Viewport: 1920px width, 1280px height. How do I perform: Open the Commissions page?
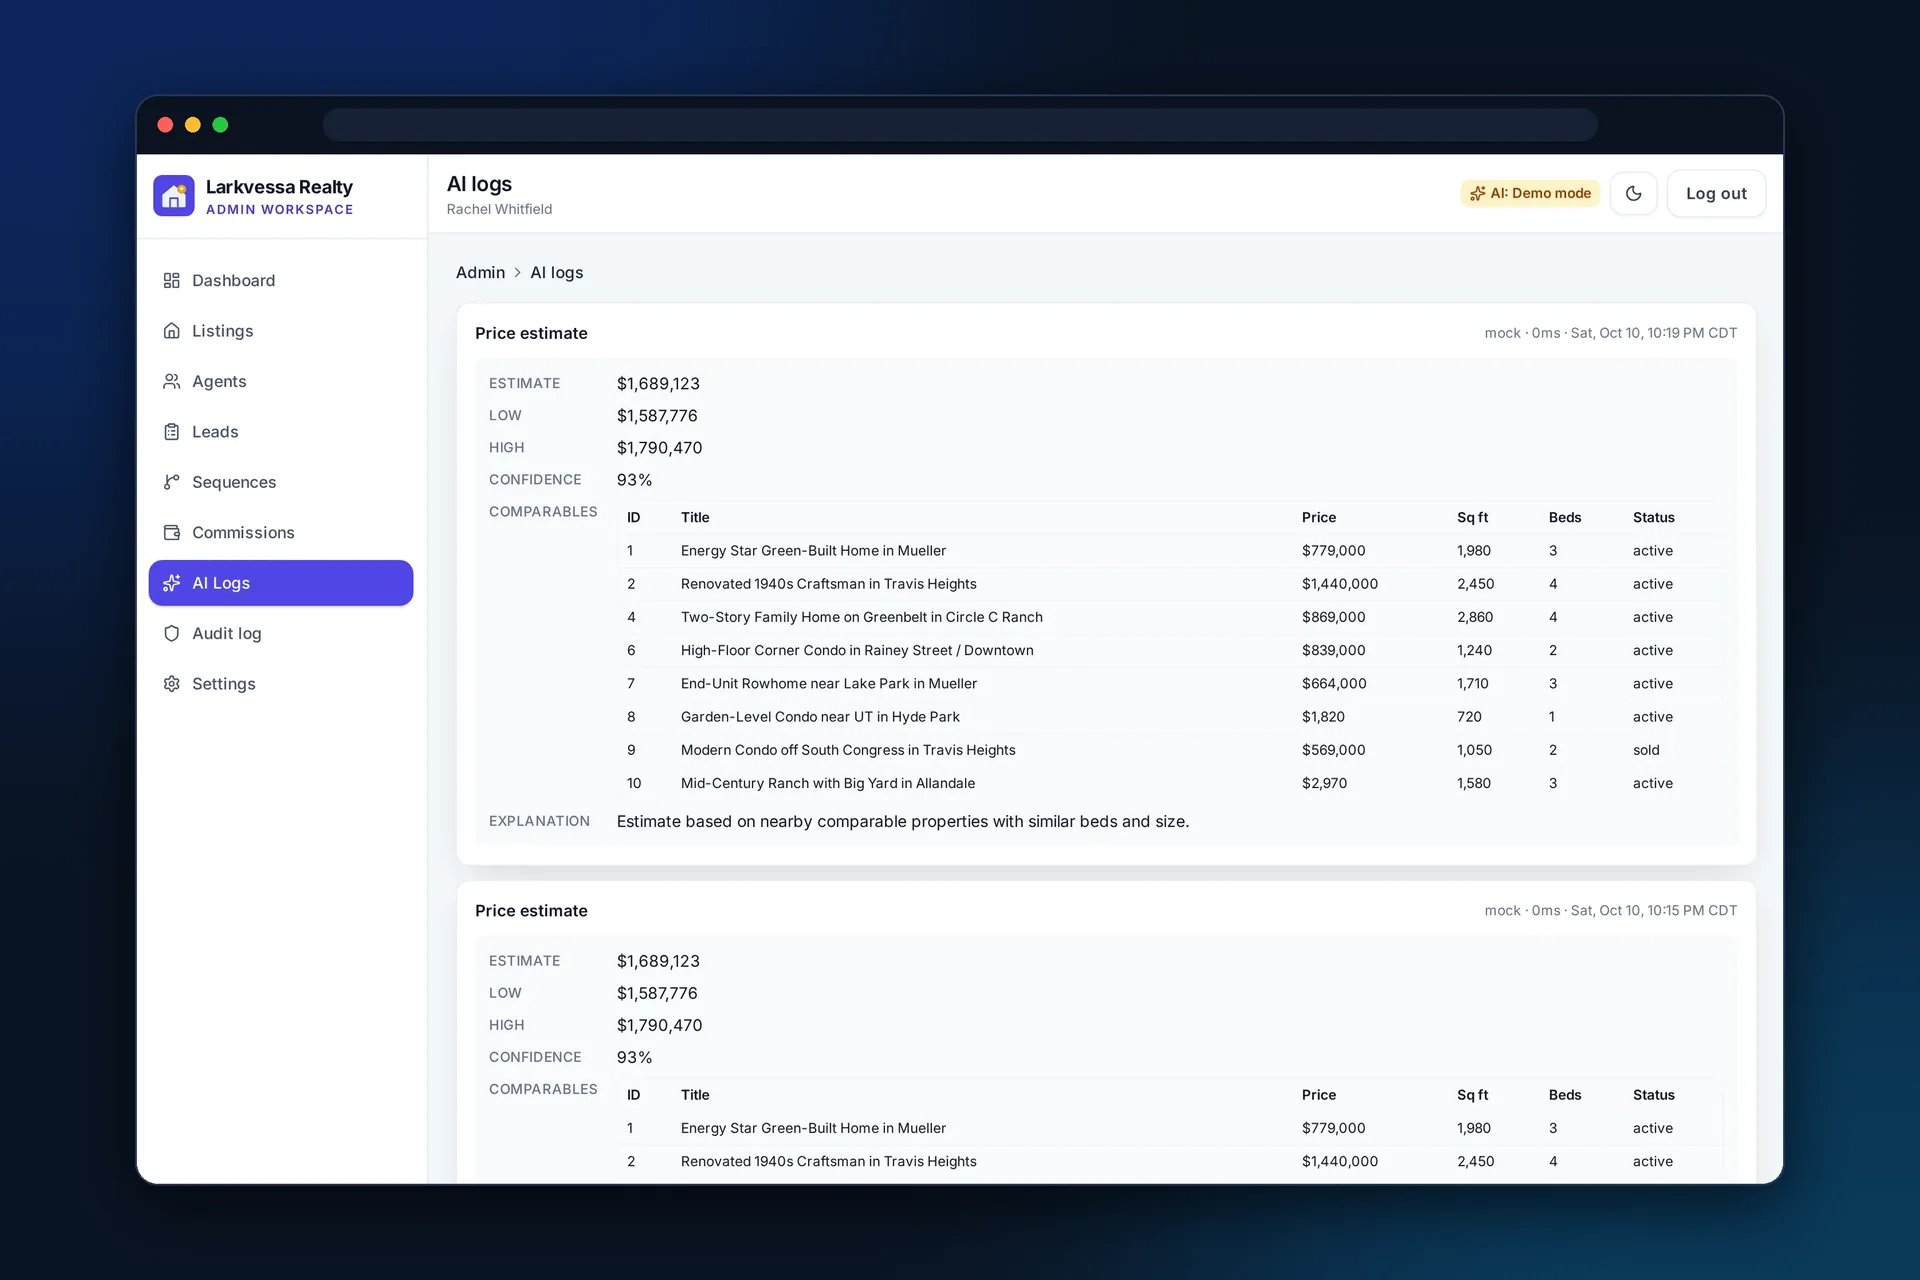tap(281, 532)
